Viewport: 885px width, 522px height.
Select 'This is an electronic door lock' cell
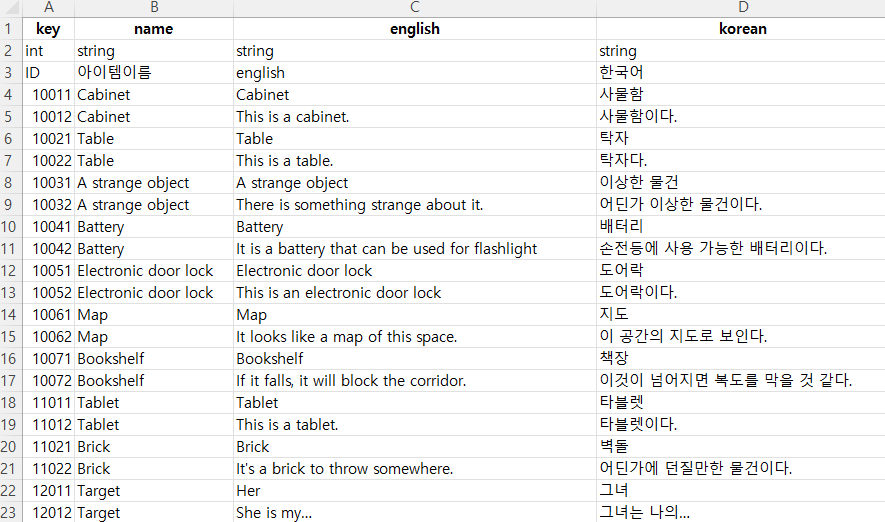point(415,293)
